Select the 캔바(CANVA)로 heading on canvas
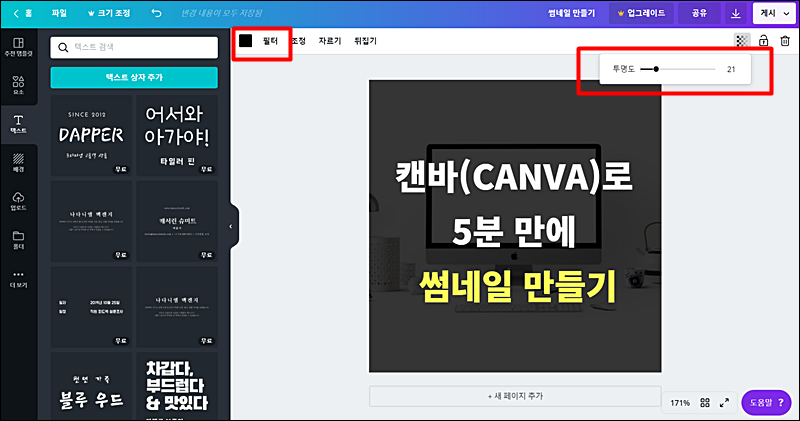Image resolution: width=800 pixels, height=421 pixels. pyautogui.click(x=514, y=177)
